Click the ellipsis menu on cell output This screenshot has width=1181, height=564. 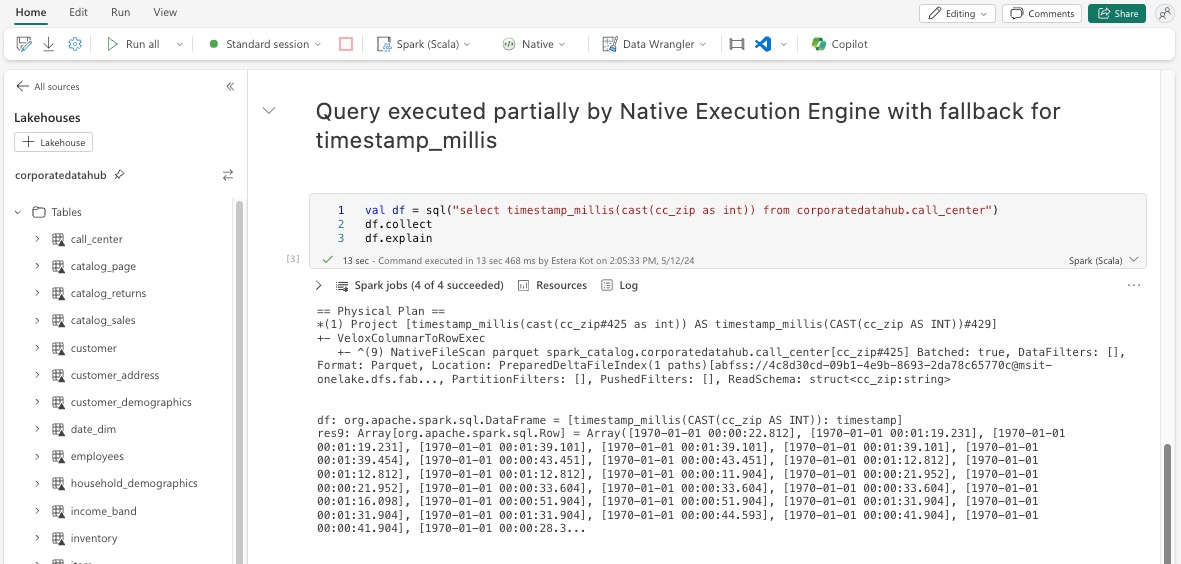click(1133, 286)
